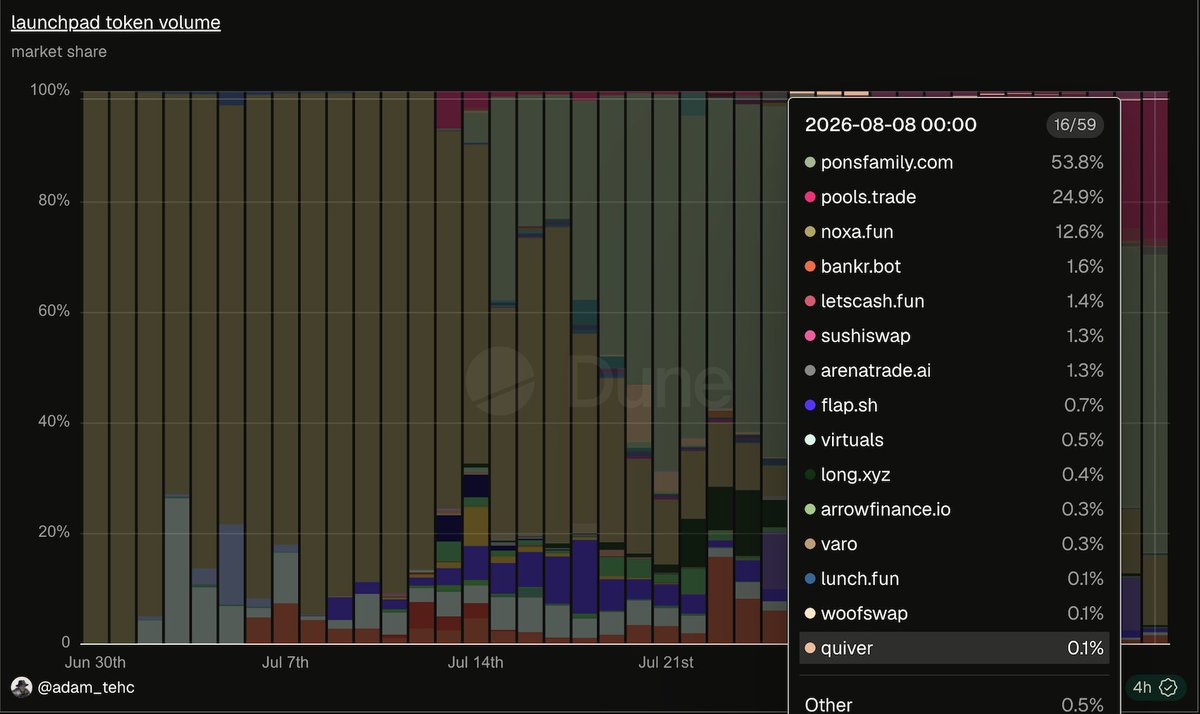The height and width of the screenshot is (714, 1200).
Task: Click the Other 0.5% summary row
Action: pyautogui.click(x=954, y=704)
